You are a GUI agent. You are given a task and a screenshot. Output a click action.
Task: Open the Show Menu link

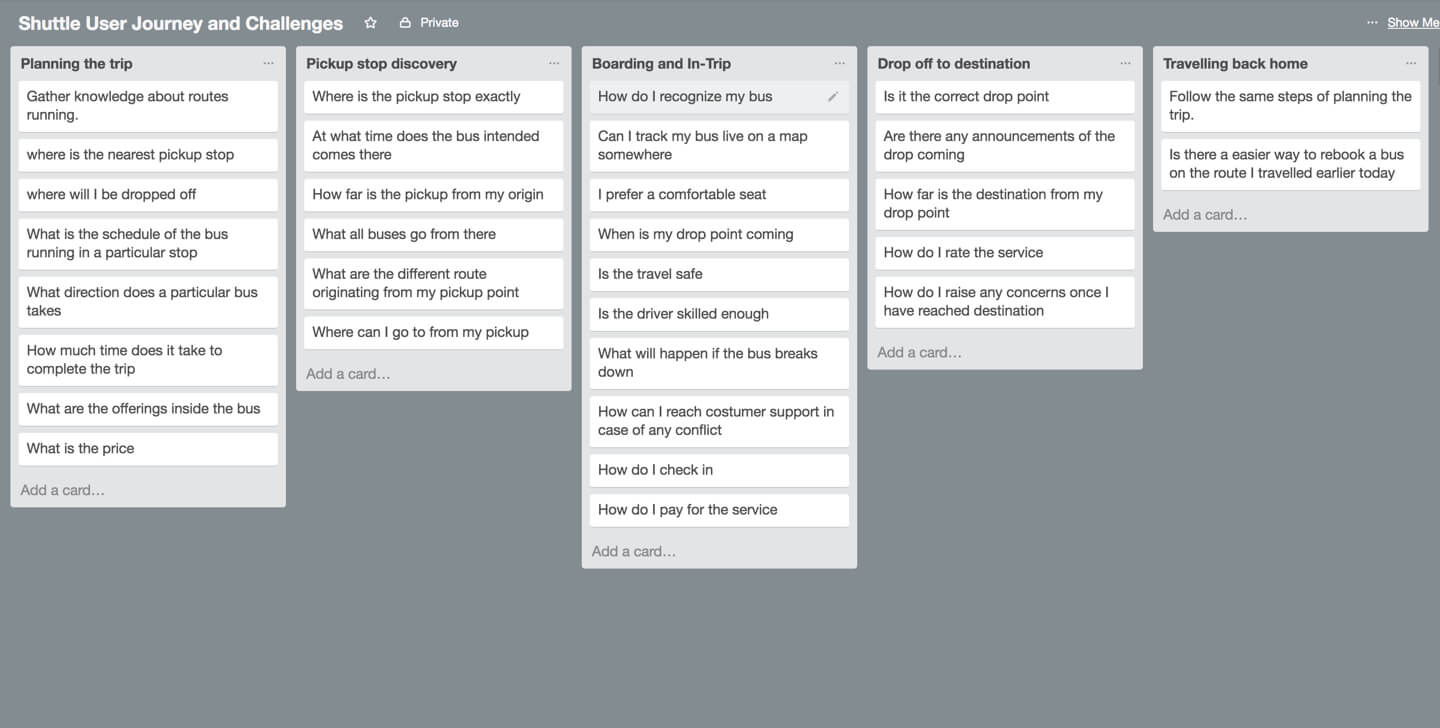[x=1413, y=22]
